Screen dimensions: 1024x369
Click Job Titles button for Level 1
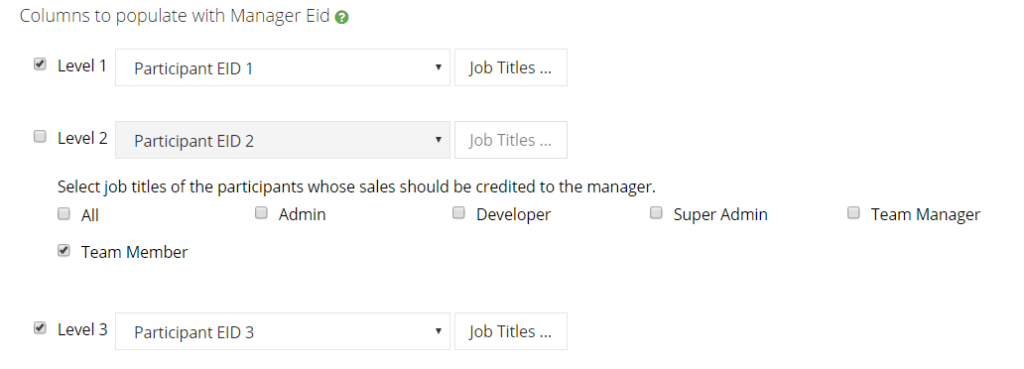point(511,67)
